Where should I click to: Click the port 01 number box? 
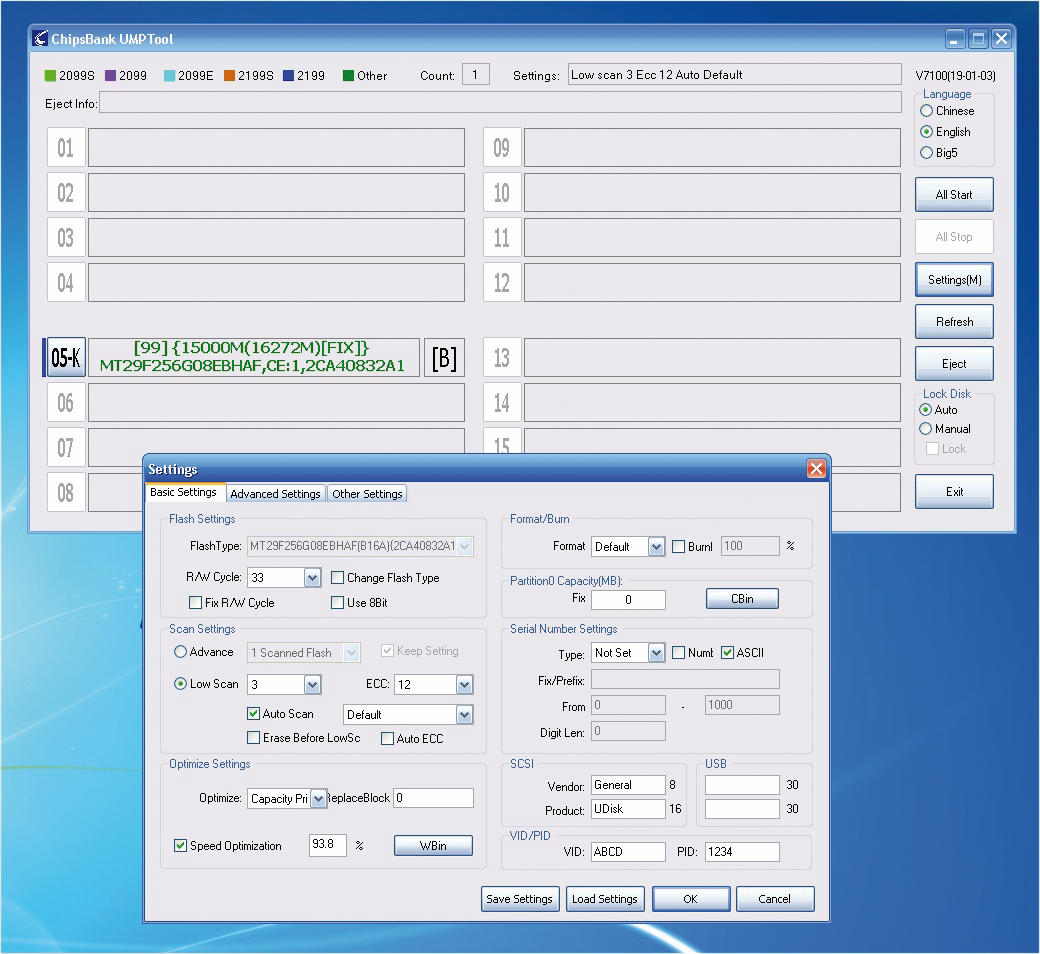(66, 147)
